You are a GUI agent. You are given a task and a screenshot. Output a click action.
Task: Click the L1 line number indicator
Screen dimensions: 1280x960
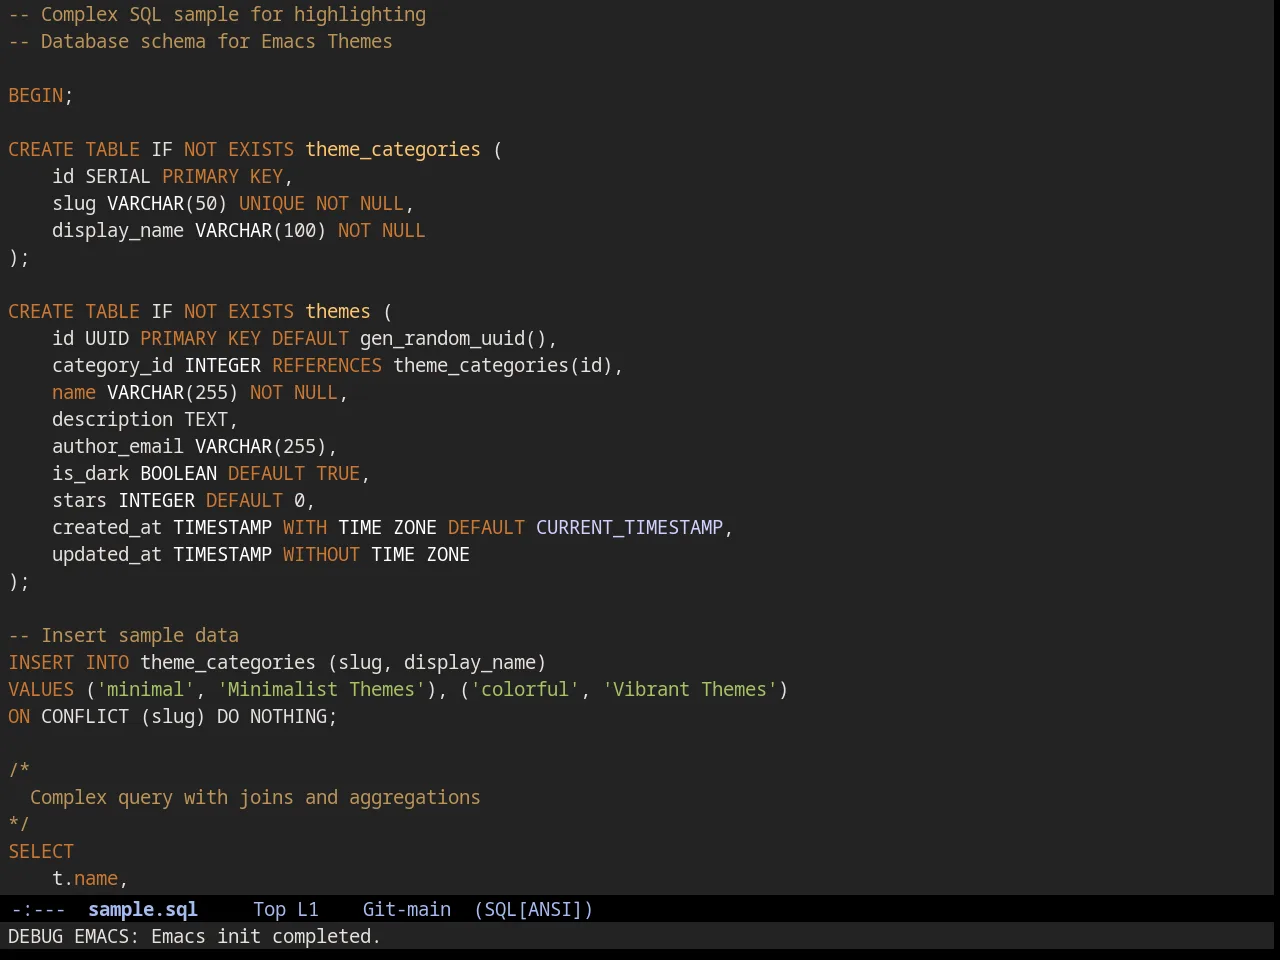tap(307, 909)
